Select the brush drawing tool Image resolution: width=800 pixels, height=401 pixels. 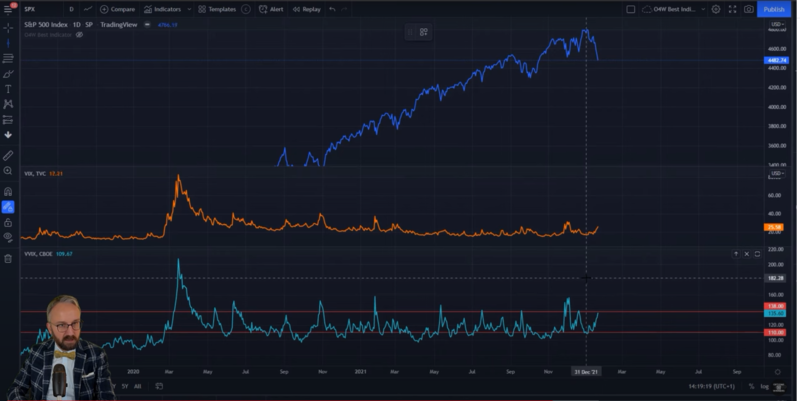[8, 74]
